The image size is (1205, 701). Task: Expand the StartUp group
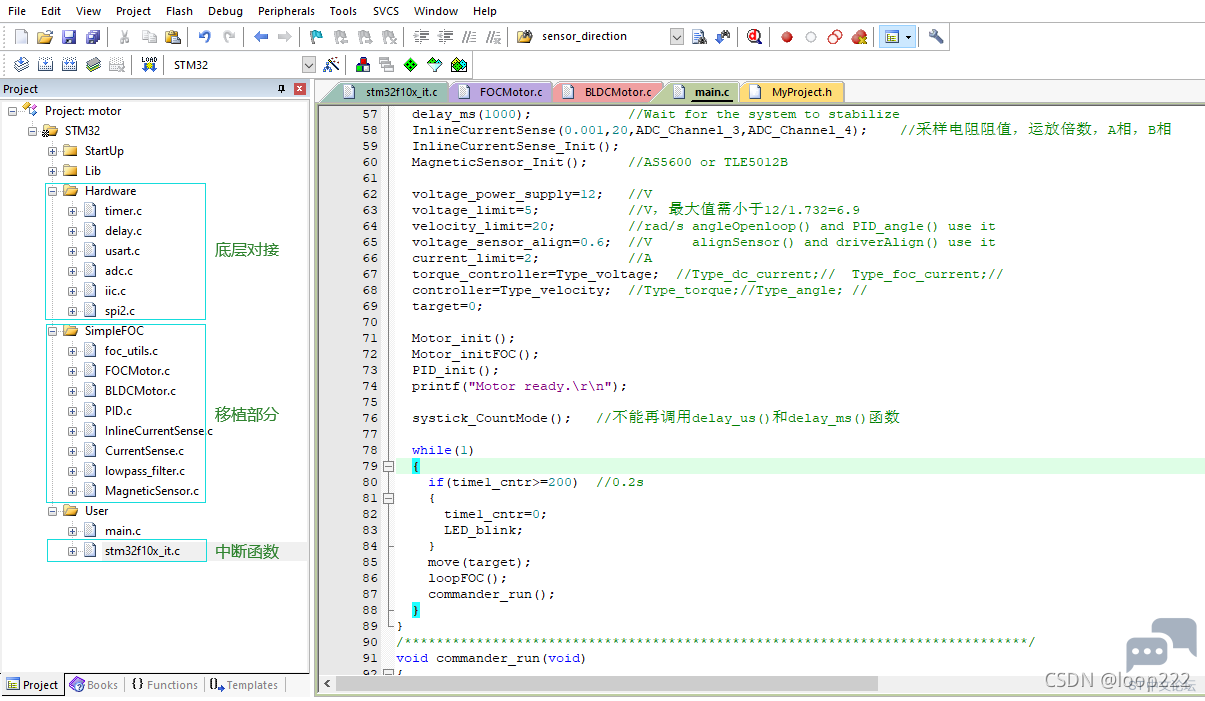52,151
